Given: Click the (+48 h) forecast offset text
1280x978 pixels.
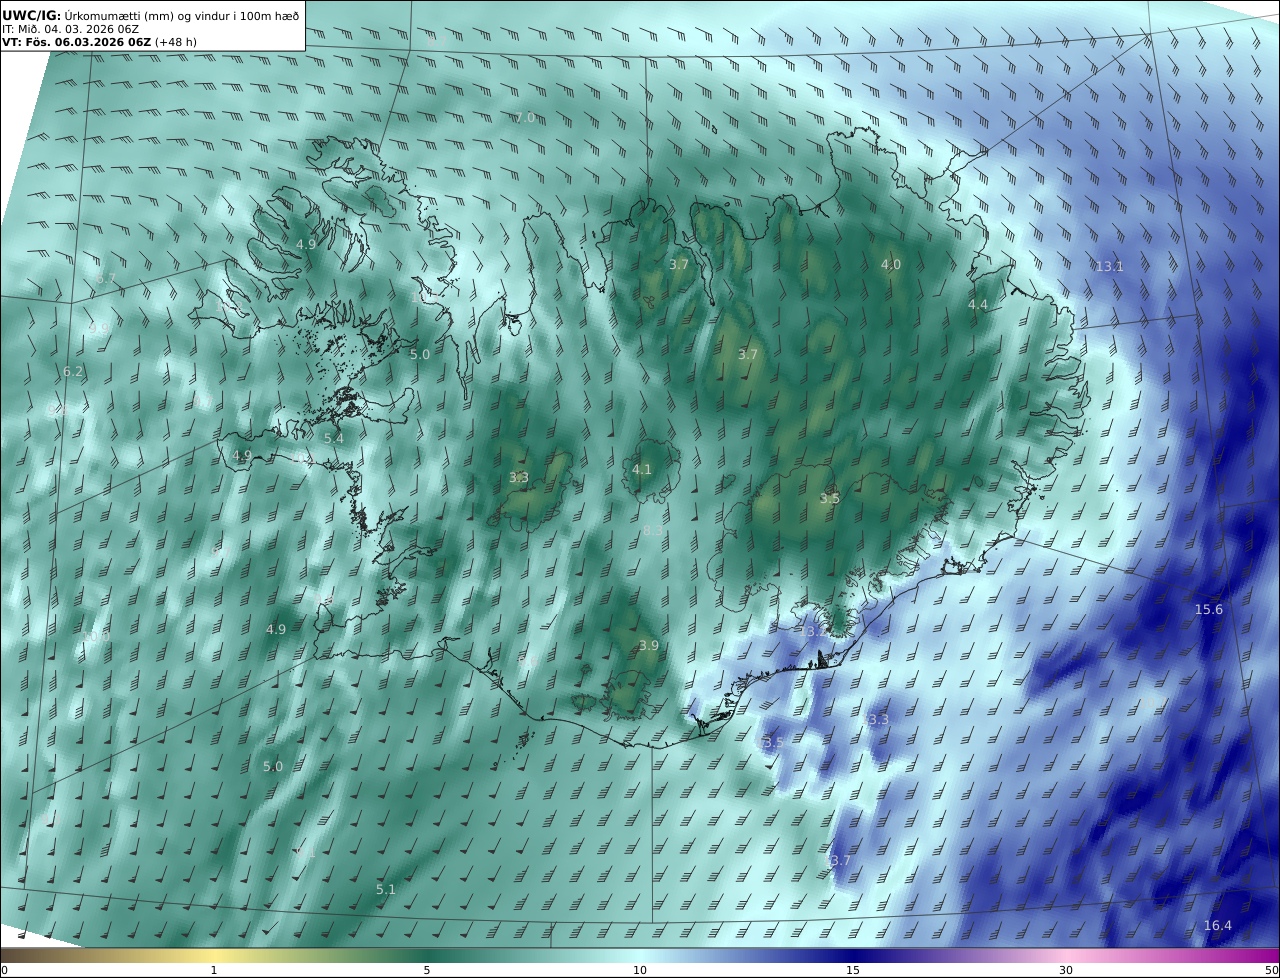Looking at the screenshot, I should 176,42.
